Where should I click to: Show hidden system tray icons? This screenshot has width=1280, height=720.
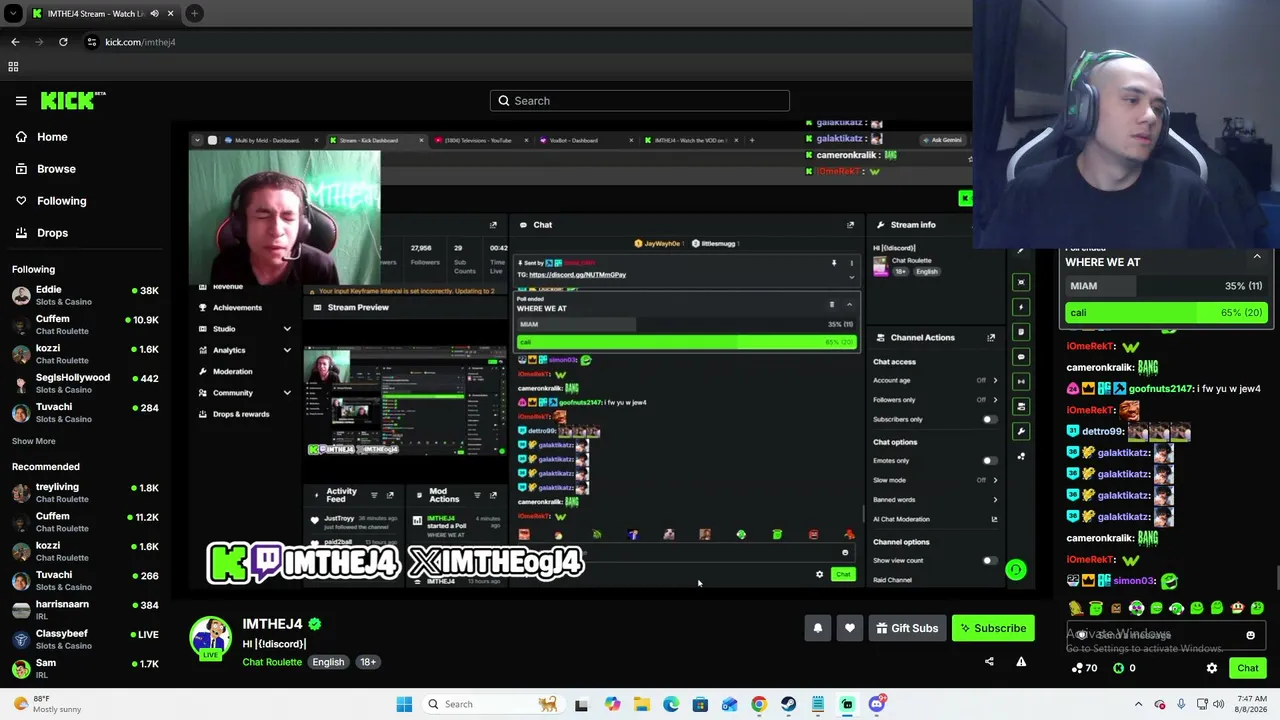click(1138, 704)
